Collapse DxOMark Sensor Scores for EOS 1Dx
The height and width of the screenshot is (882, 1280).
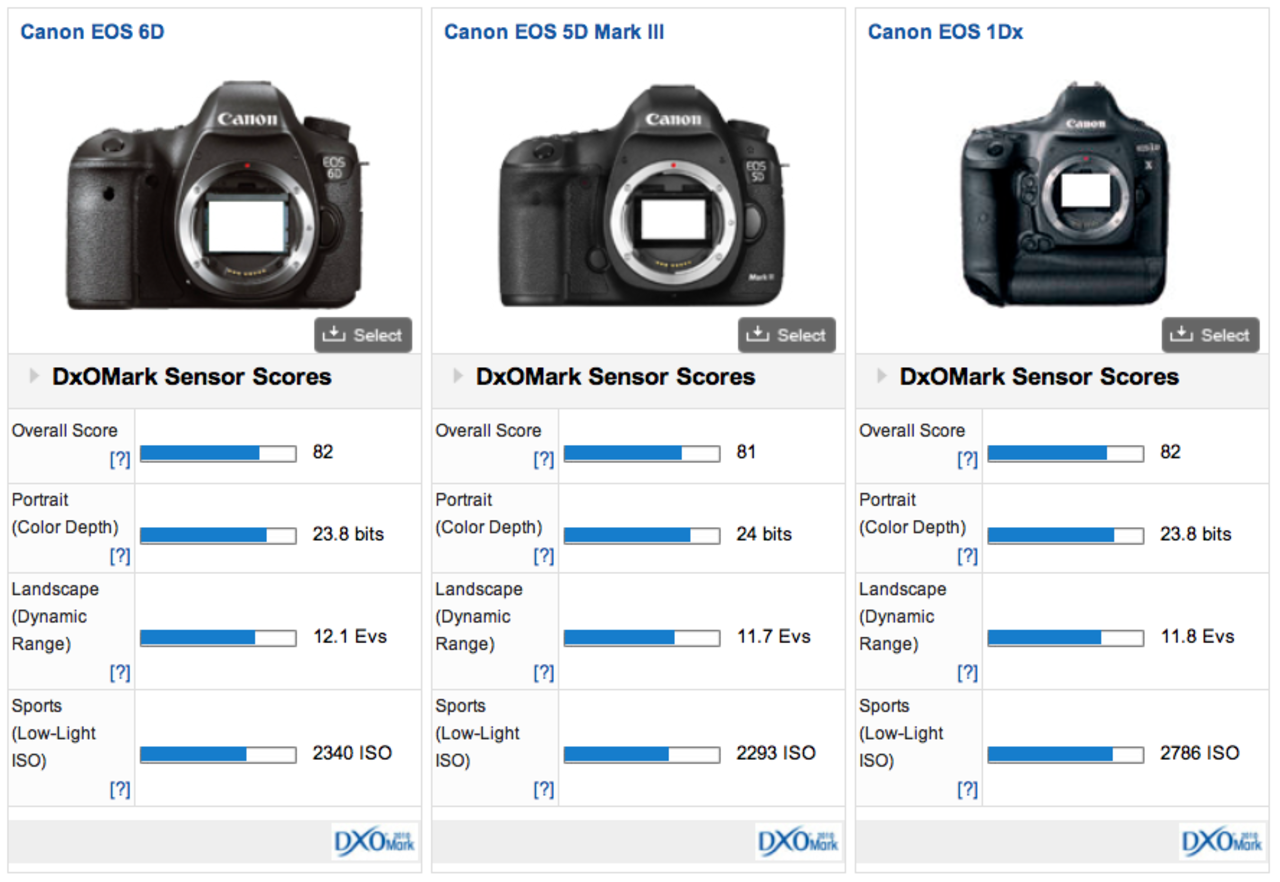pyautogui.click(x=882, y=376)
